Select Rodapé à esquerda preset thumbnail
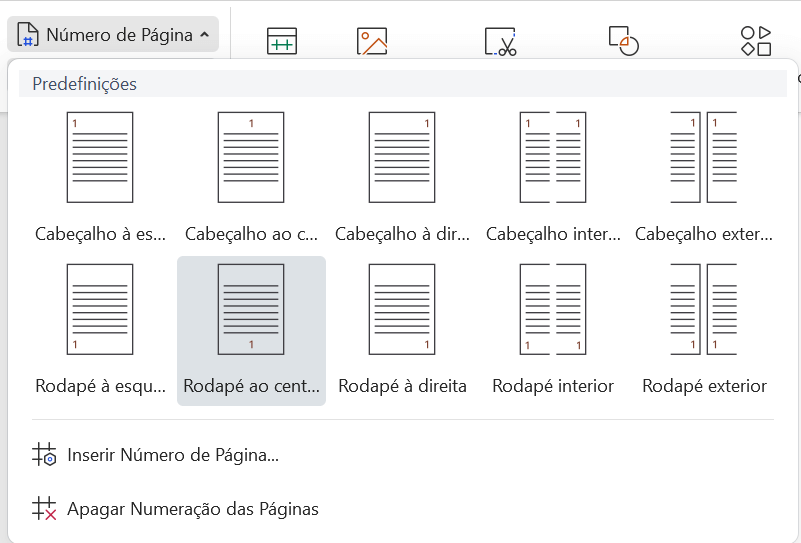The height and width of the screenshot is (543, 801). coord(100,309)
